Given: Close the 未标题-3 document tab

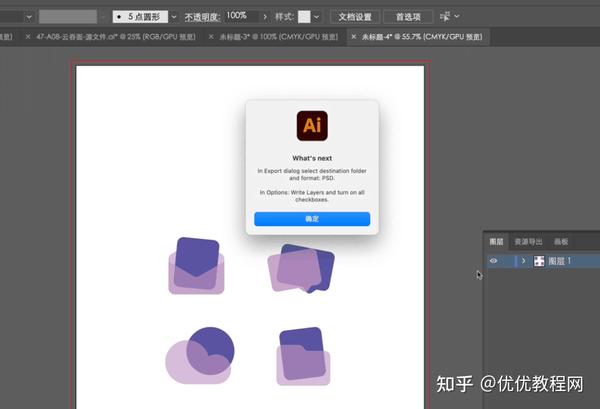Looking at the screenshot, I should click(x=211, y=37).
